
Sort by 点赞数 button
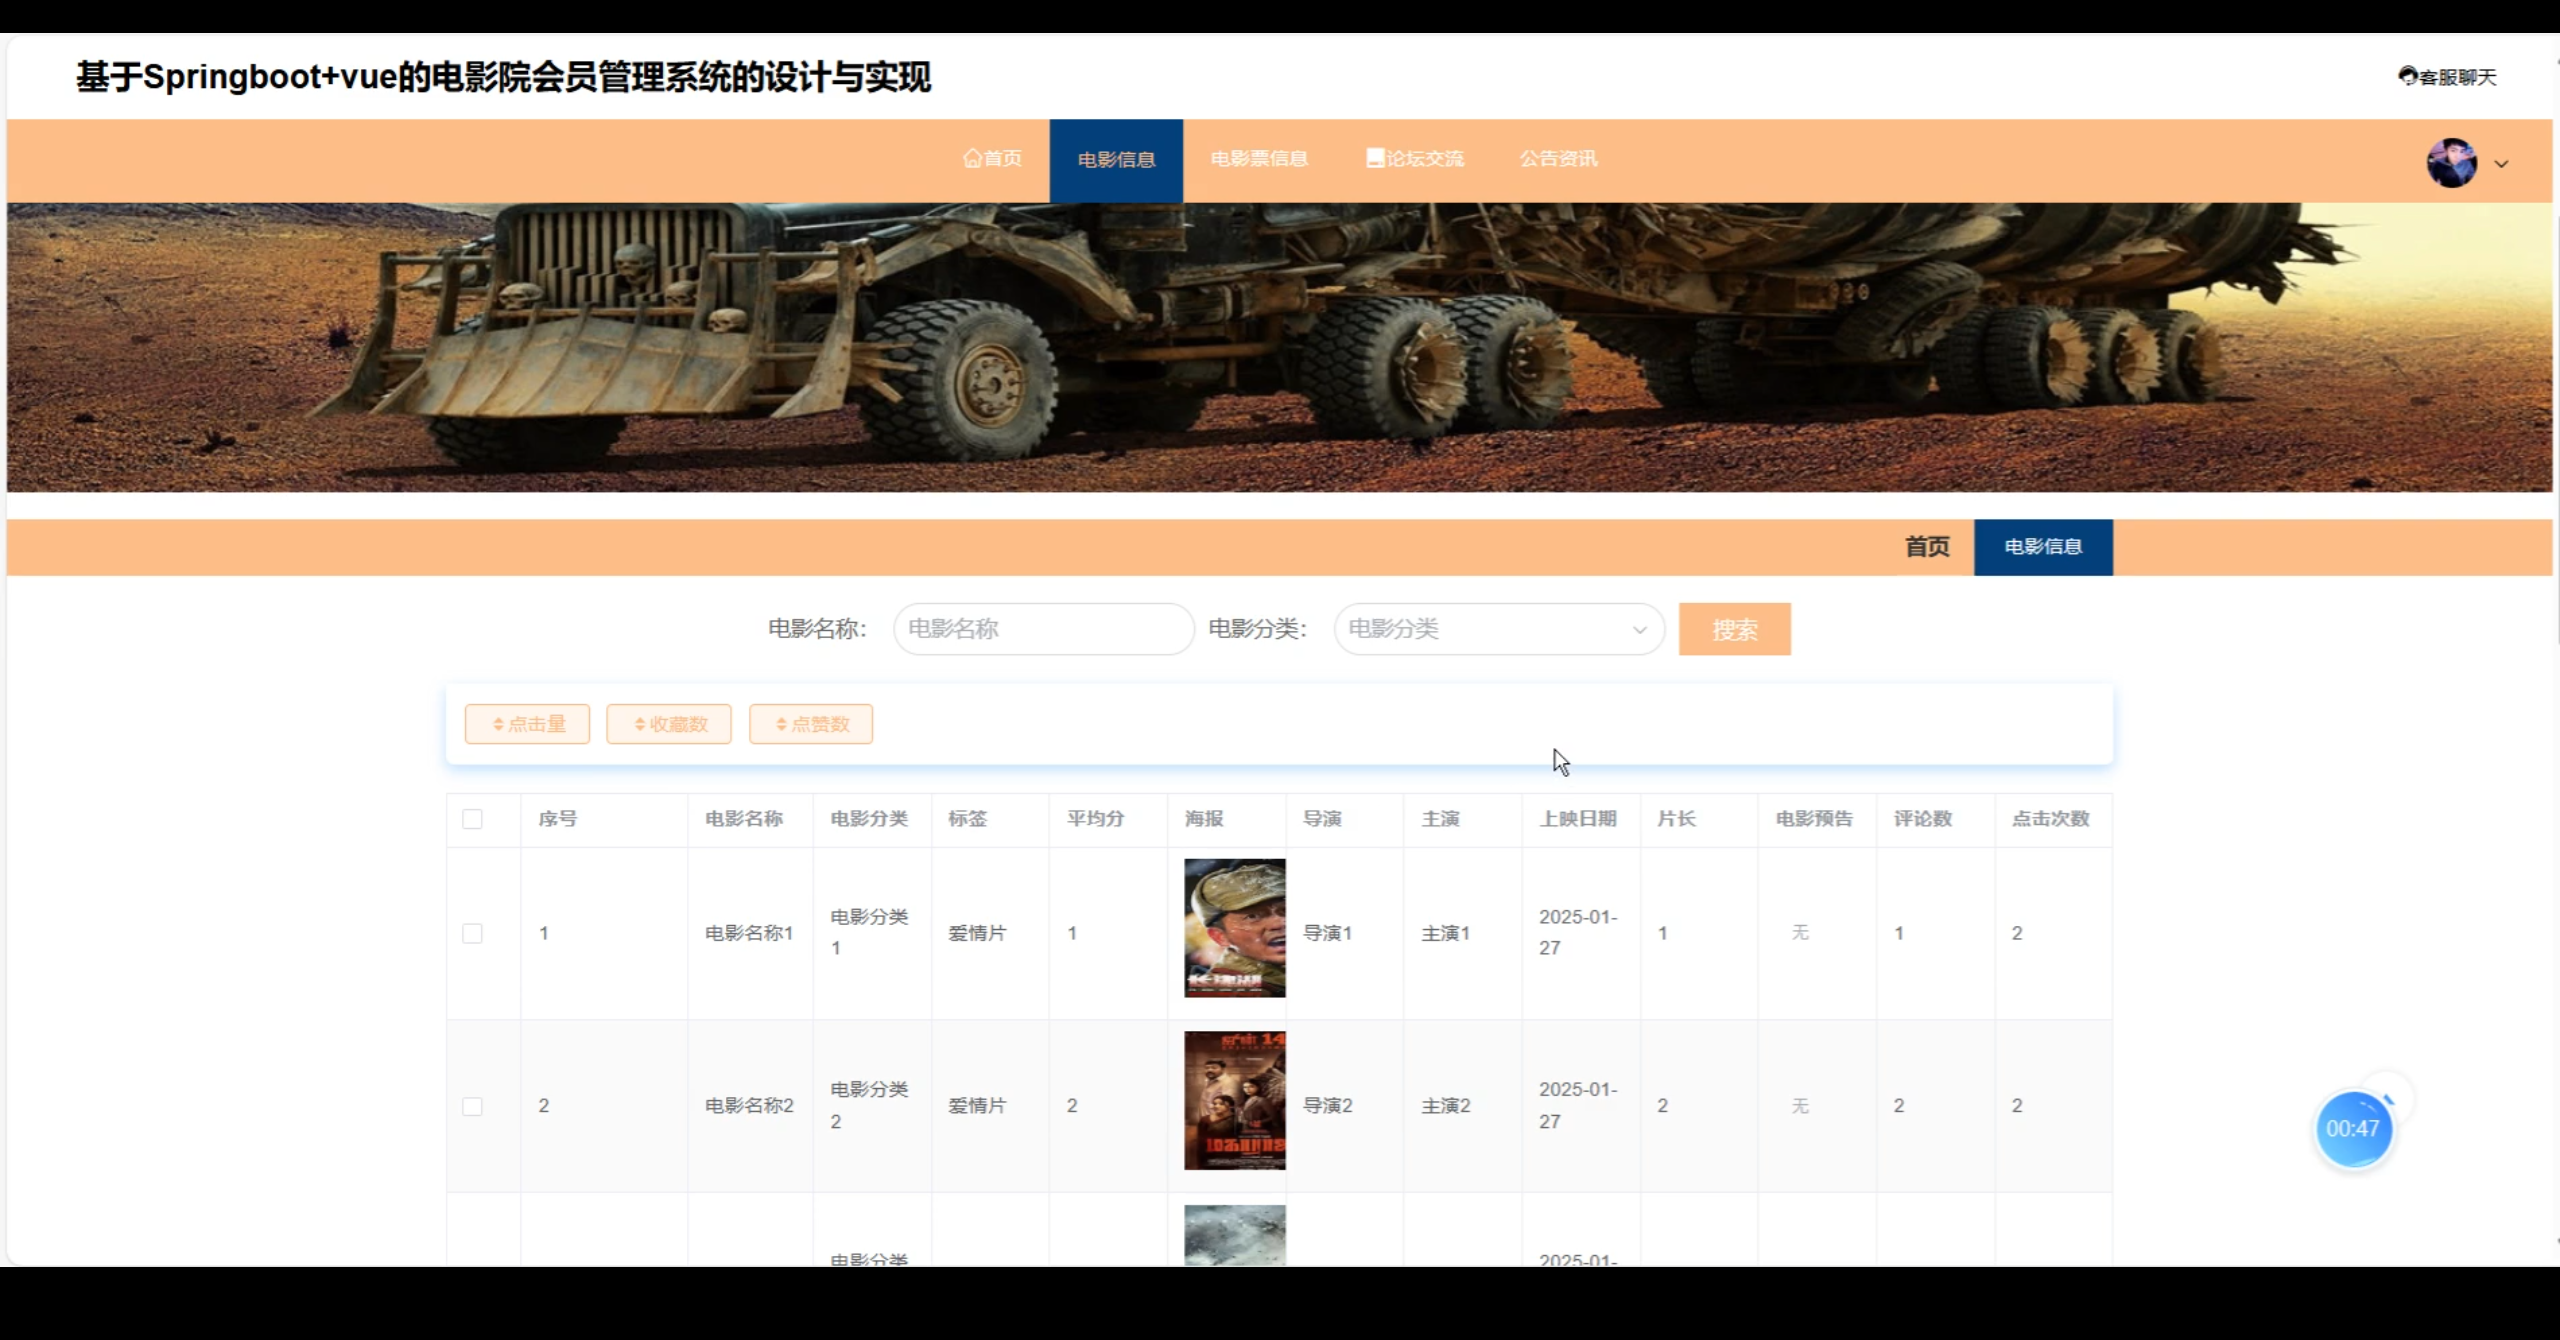811,724
